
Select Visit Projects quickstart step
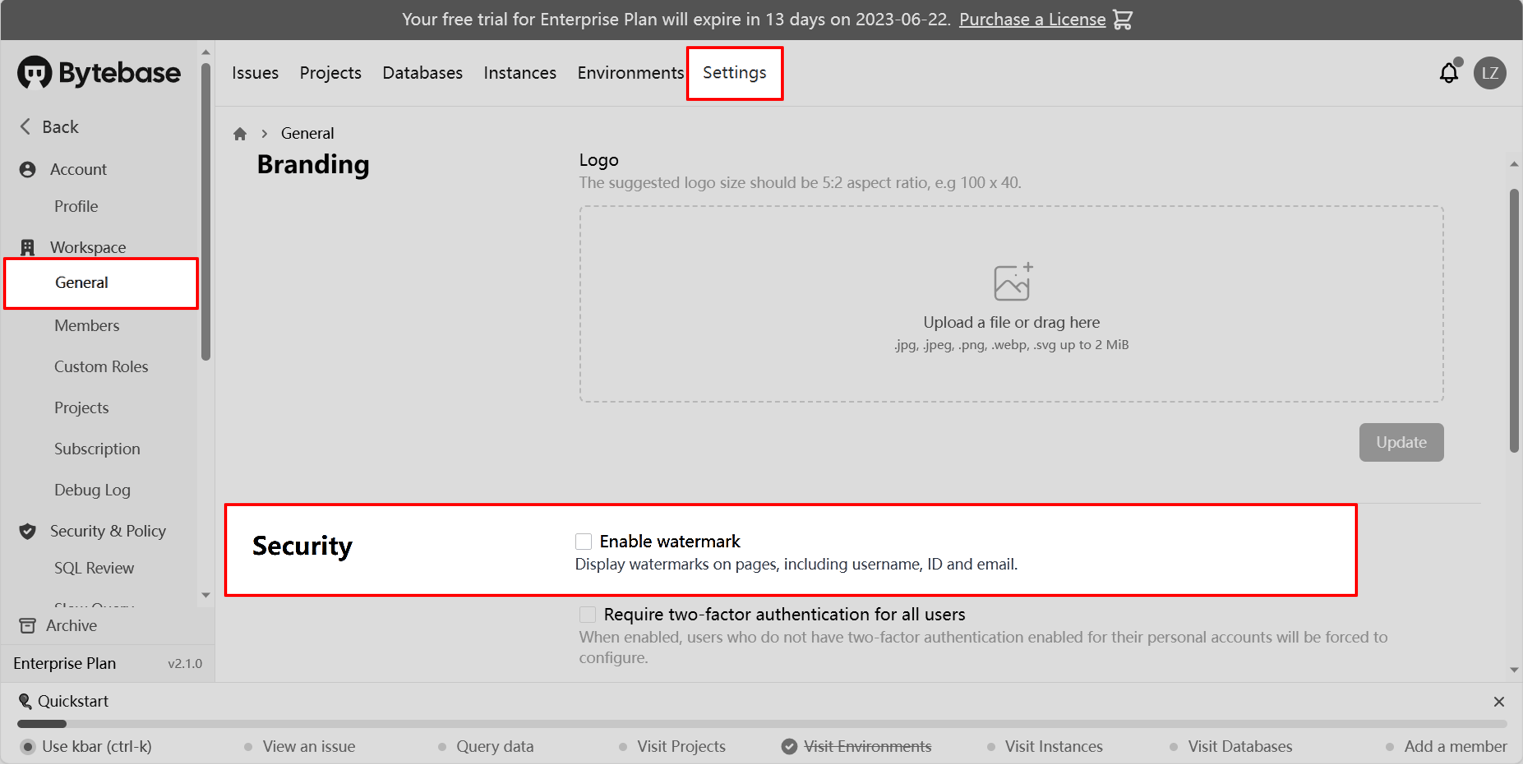tap(673, 746)
